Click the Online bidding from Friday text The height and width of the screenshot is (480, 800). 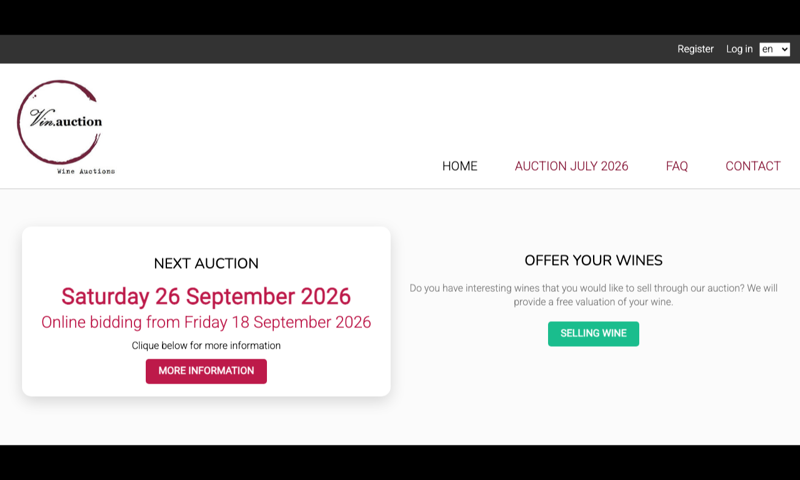[206, 322]
